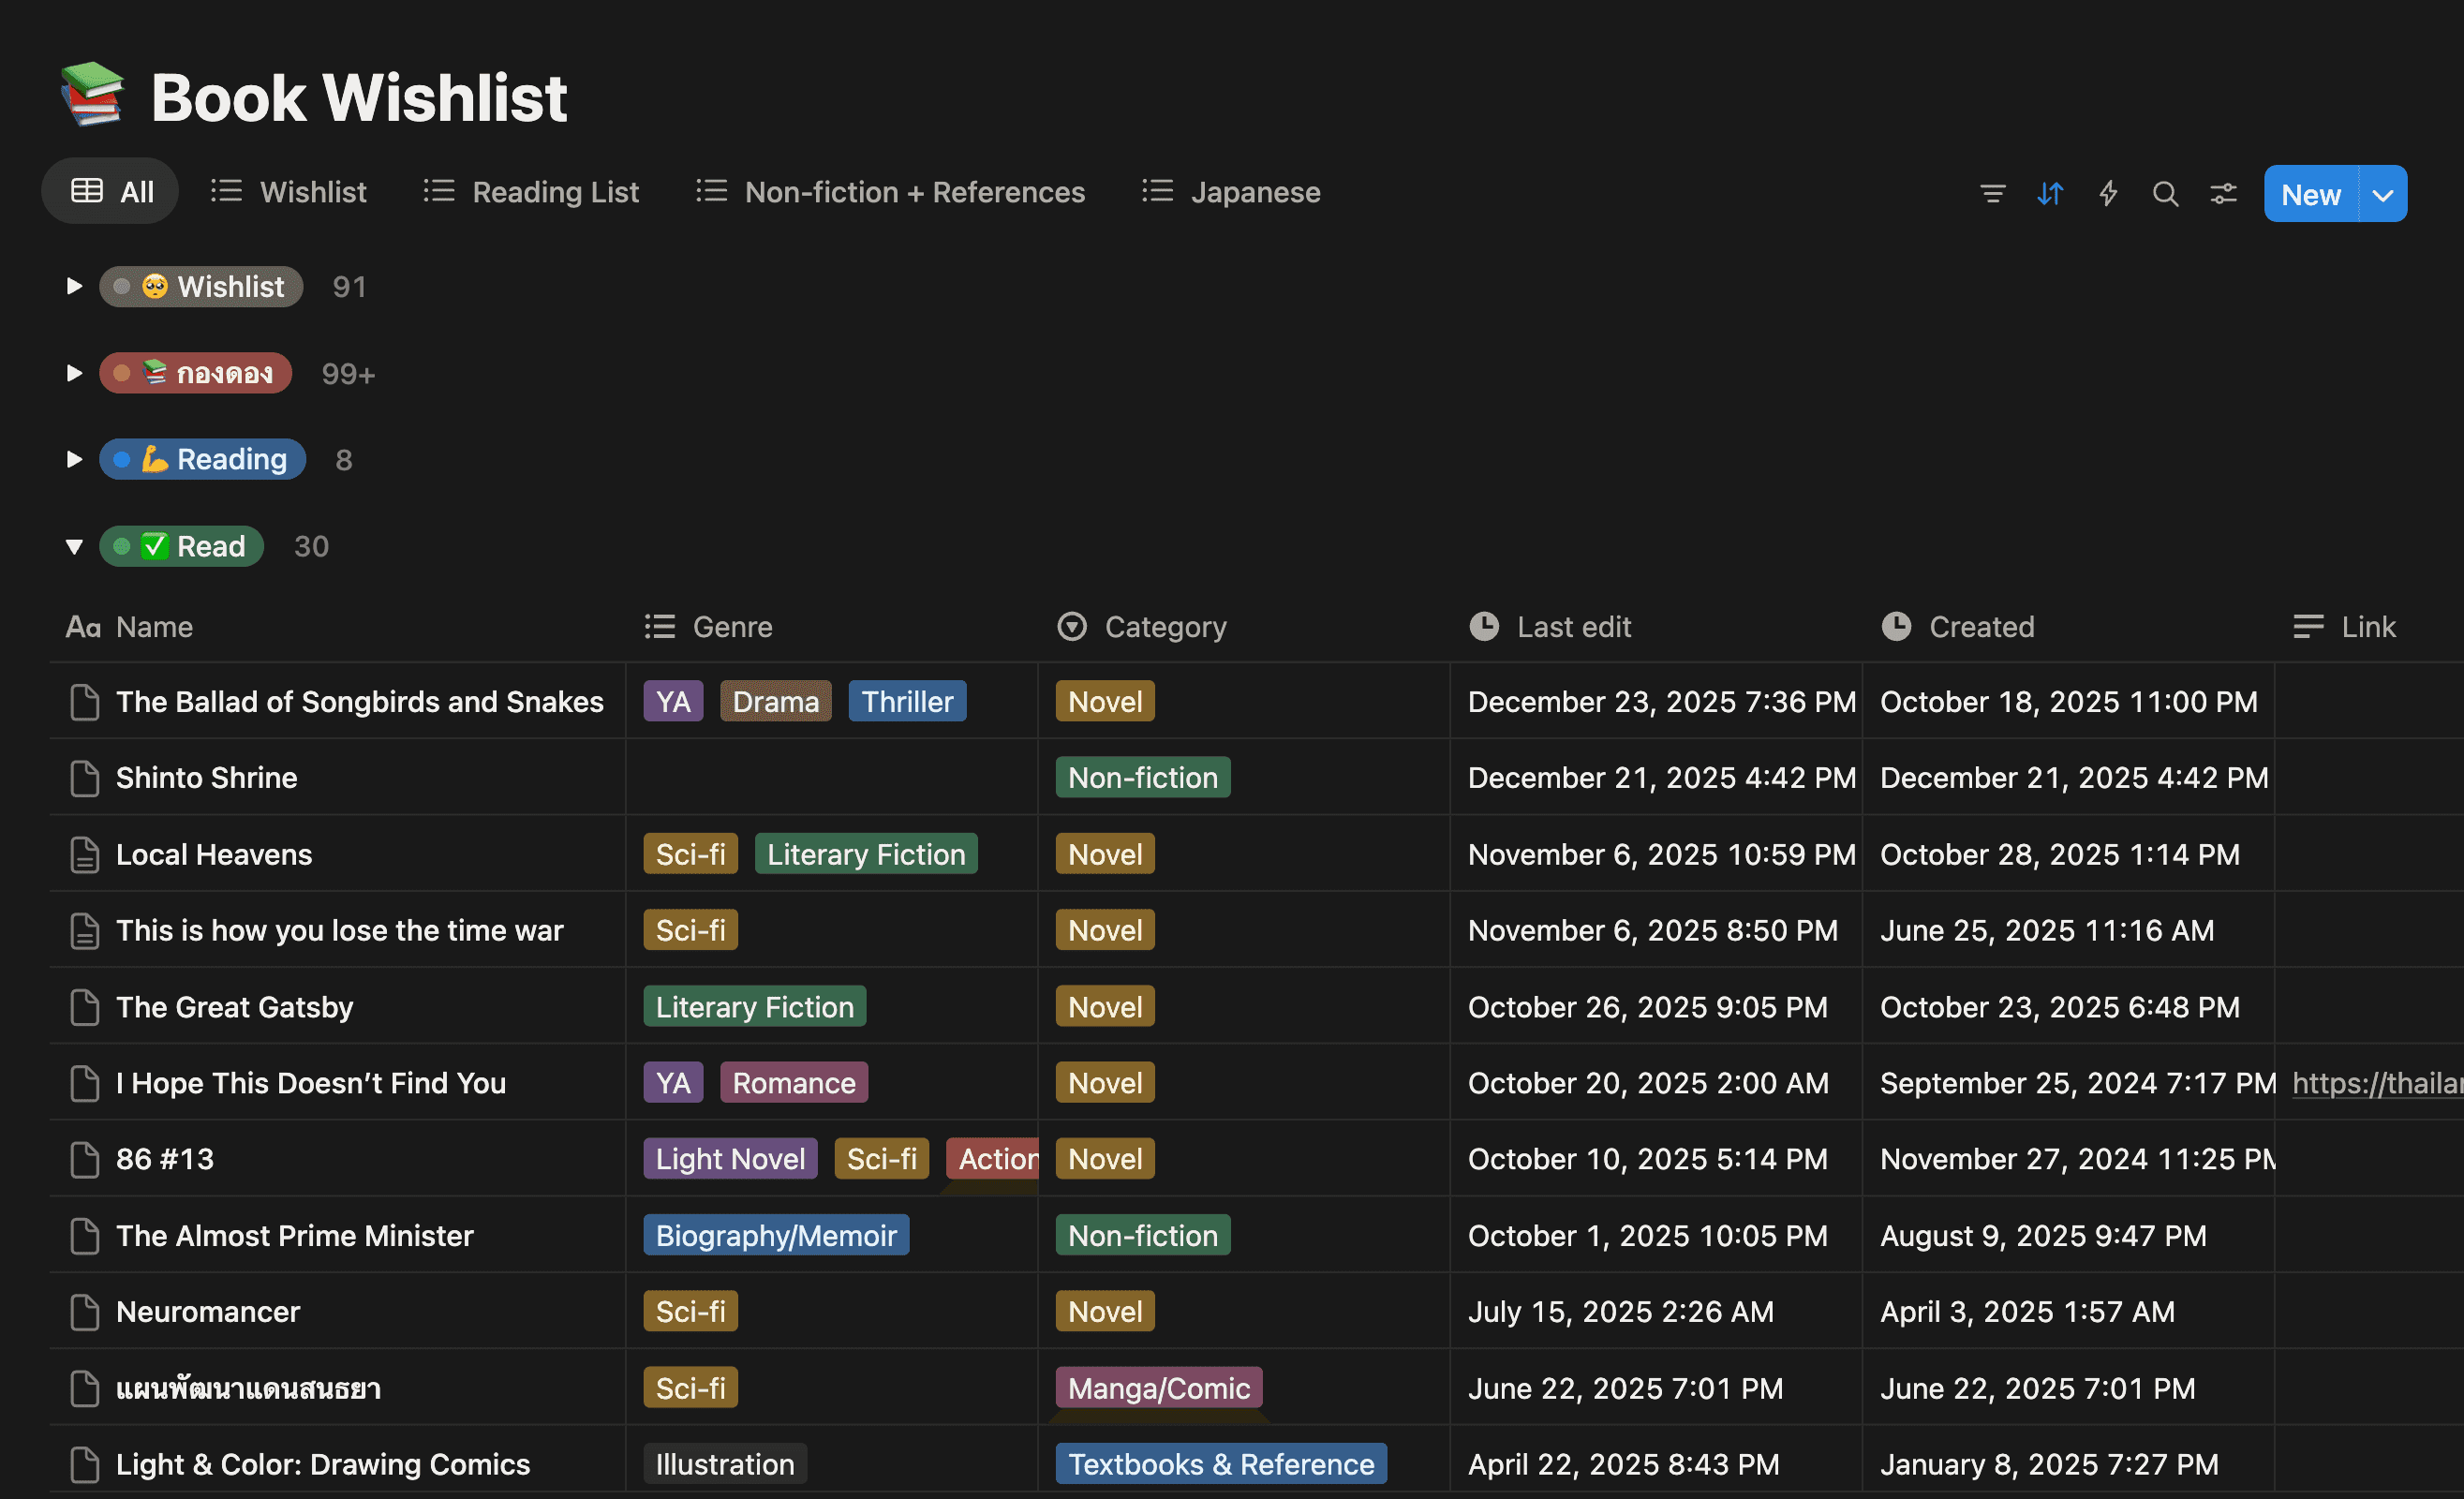Screen dimensions: 2464x1499
Task: Open the dropdown arrow next to New
Action: pyautogui.click(x=2383, y=194)
